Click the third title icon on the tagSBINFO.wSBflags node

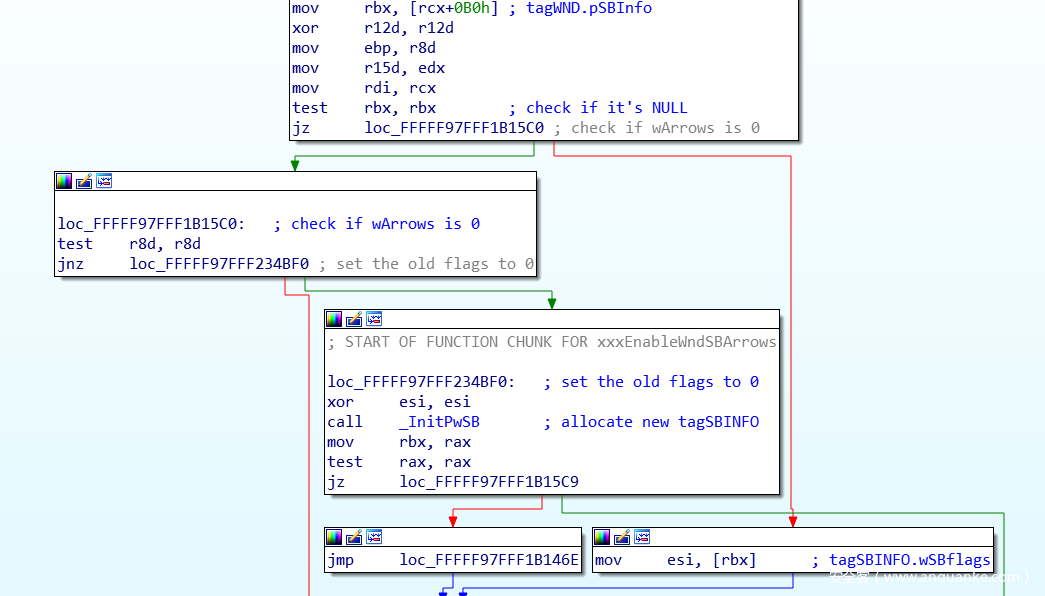[642, 537]
